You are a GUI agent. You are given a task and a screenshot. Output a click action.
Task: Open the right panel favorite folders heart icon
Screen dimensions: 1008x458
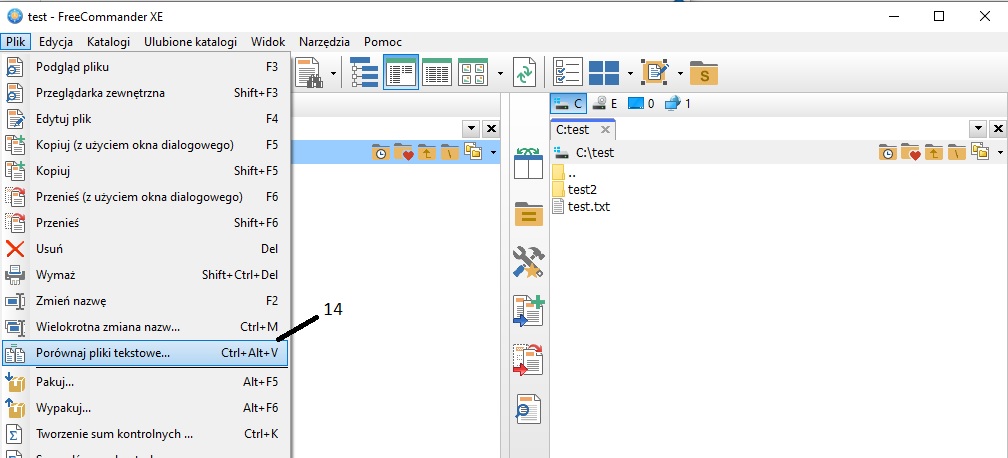[910, 153]
